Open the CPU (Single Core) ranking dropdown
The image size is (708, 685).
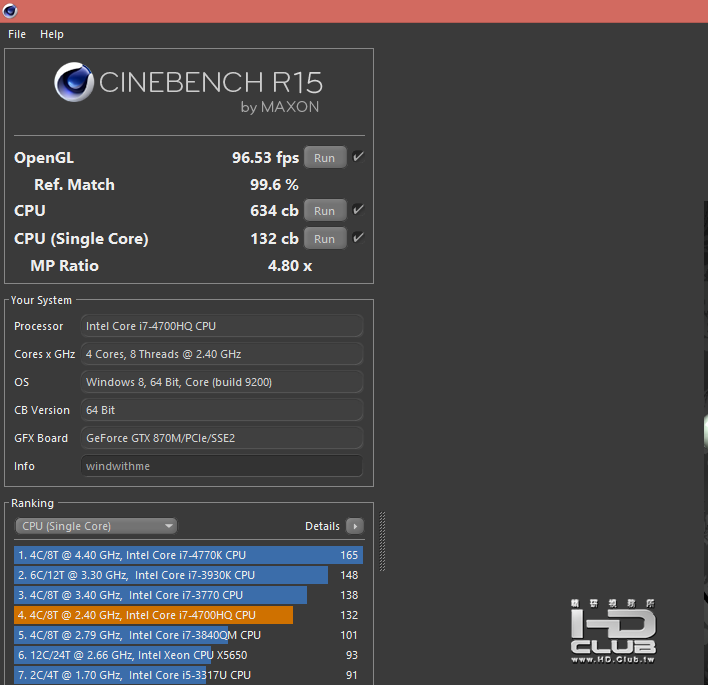[x=96, y=526]
